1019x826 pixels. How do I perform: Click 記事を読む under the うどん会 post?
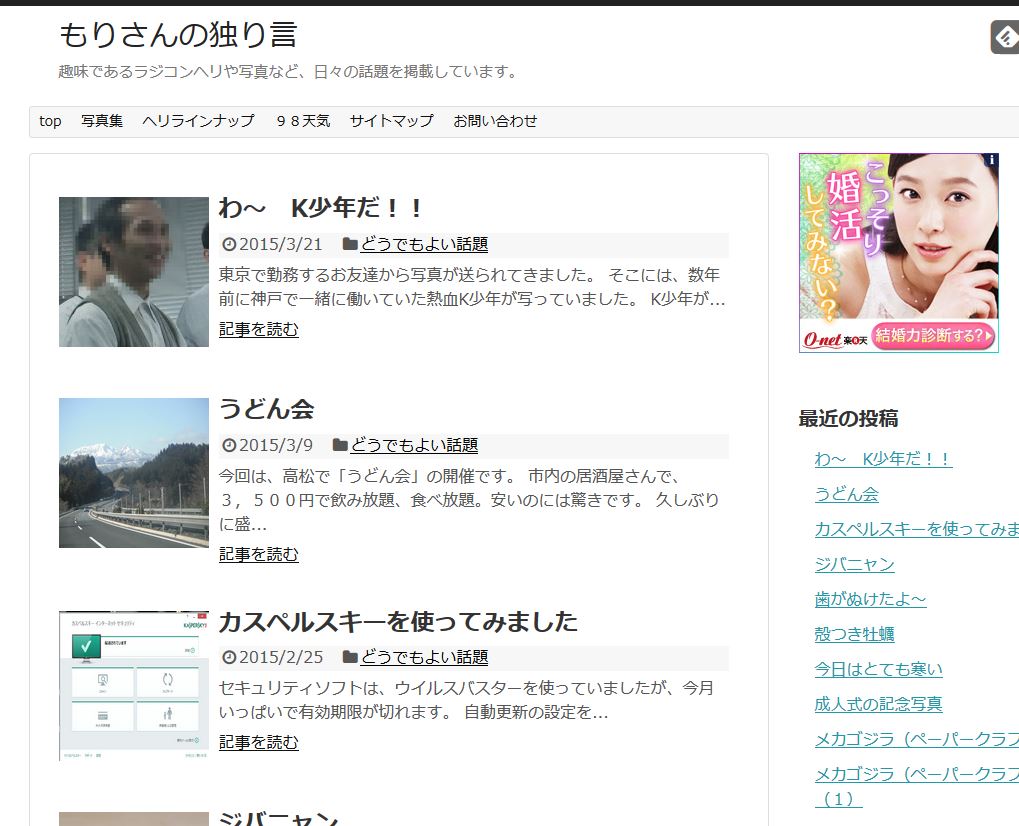[258, 554]
